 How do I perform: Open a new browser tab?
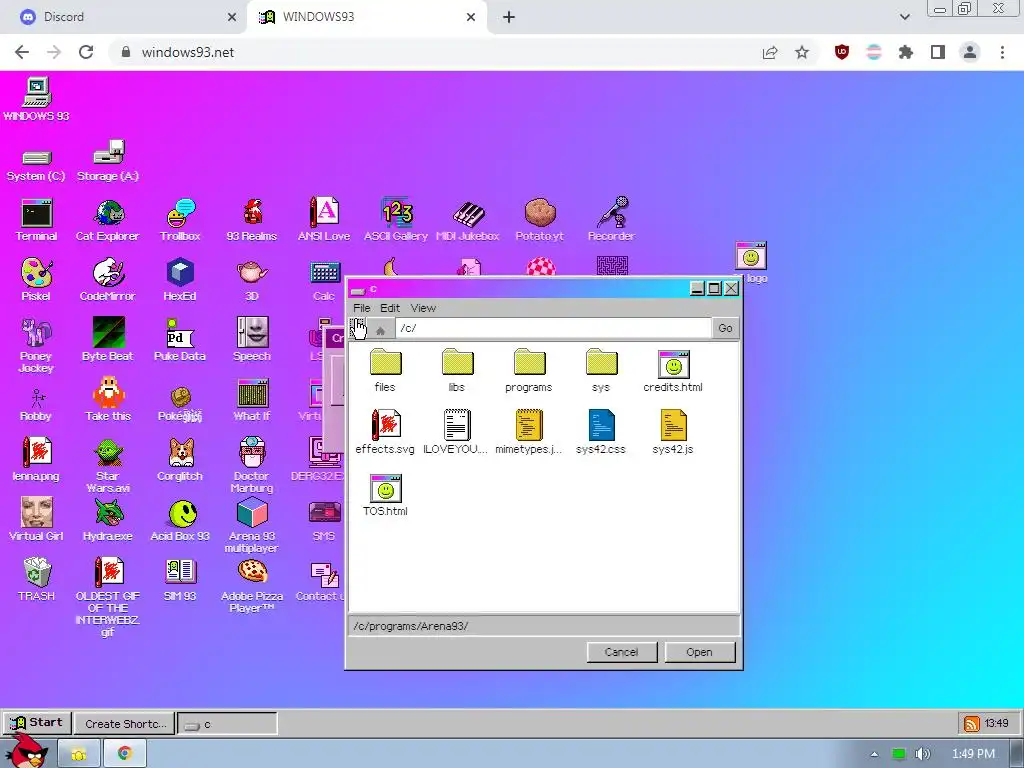[x=509, y=17]
